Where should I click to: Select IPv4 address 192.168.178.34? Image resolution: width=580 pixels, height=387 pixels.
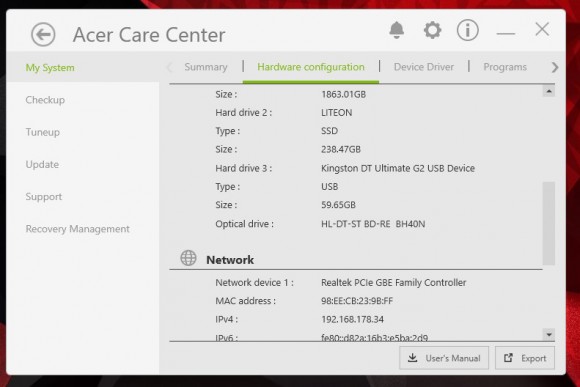pos(353,319)
